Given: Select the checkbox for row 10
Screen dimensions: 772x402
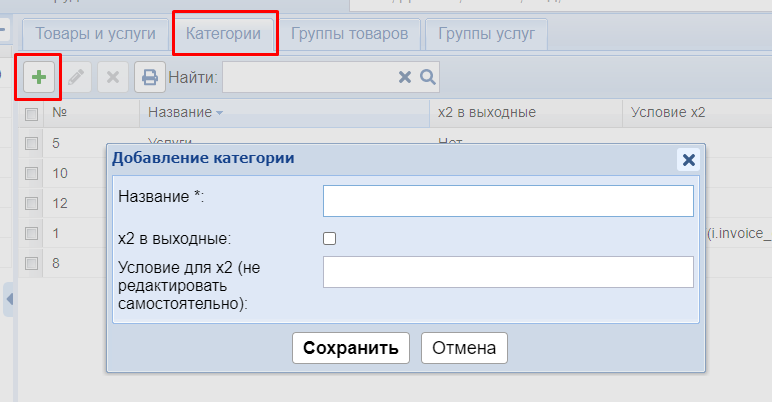Looking at the screenshot, I should pos(31,173).
